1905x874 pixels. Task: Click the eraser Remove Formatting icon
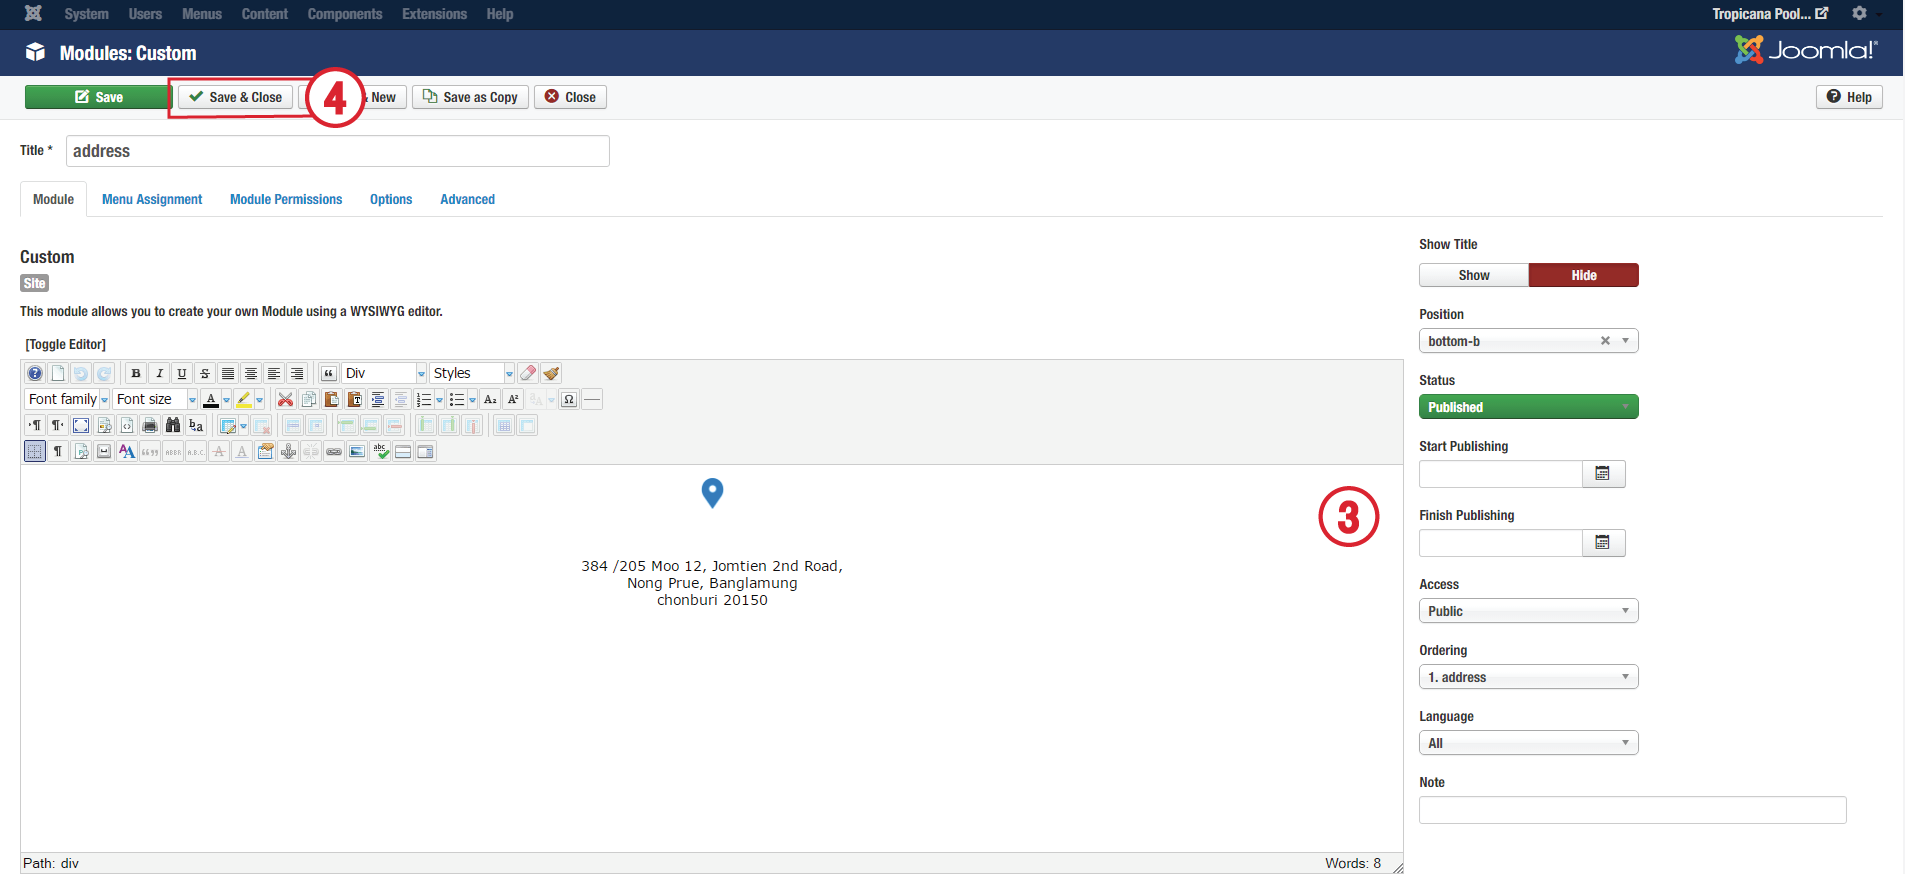click(528, 373)
